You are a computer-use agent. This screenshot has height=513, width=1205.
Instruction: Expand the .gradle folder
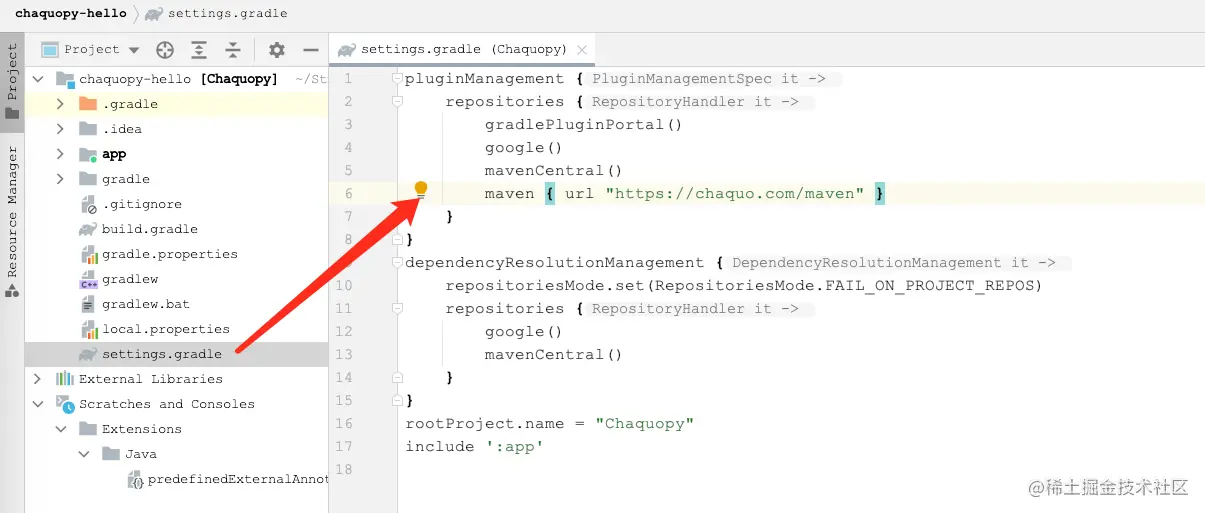(61, 104)
